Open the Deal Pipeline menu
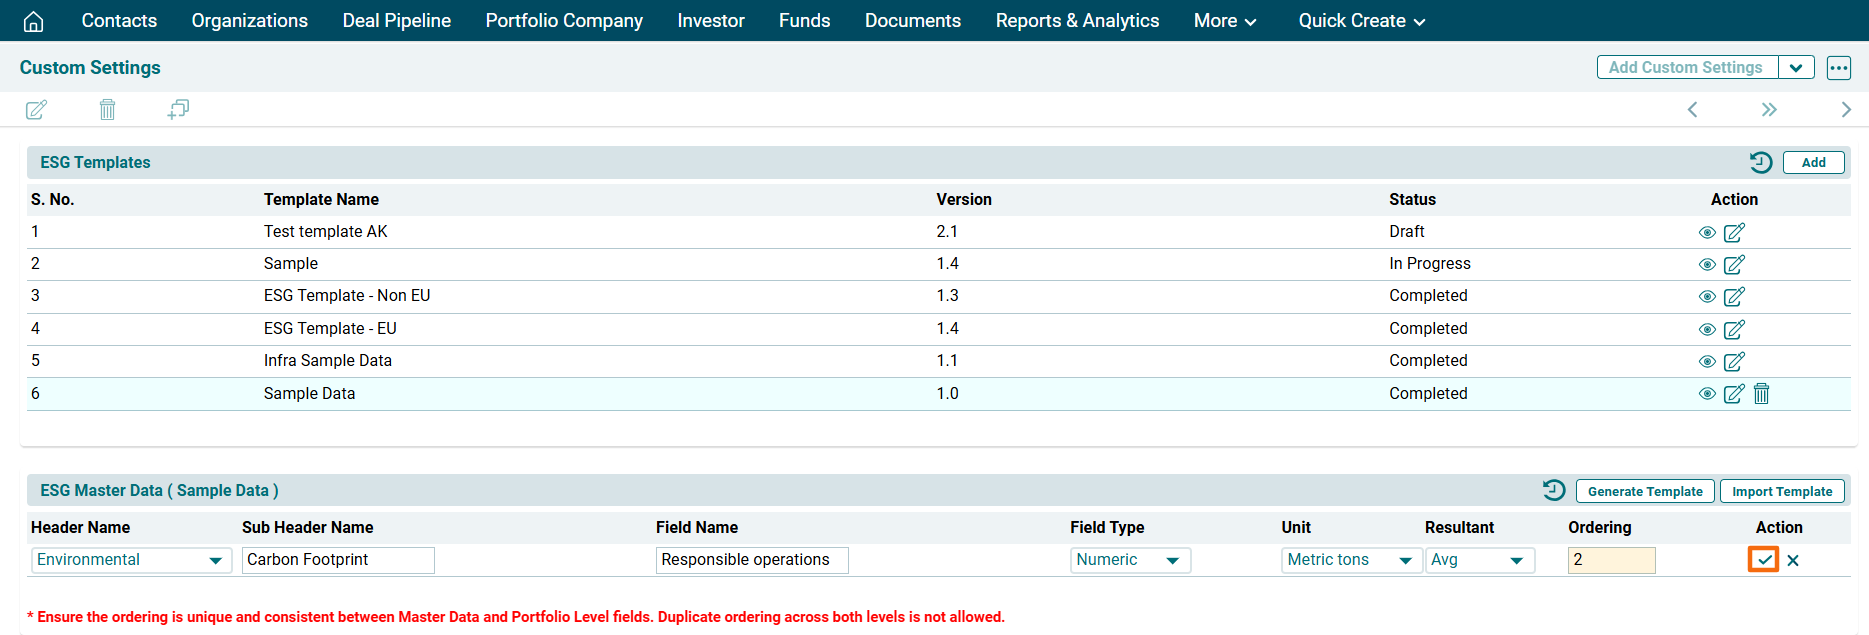Viewport: 1869px width, 635px height. point(396,21)
